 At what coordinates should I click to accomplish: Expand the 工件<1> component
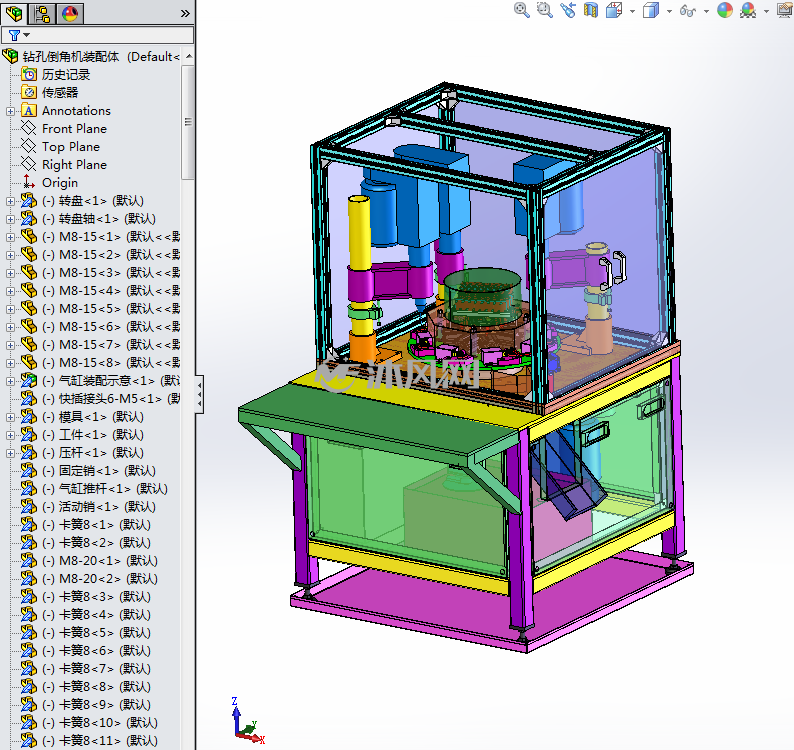point(10,435)
